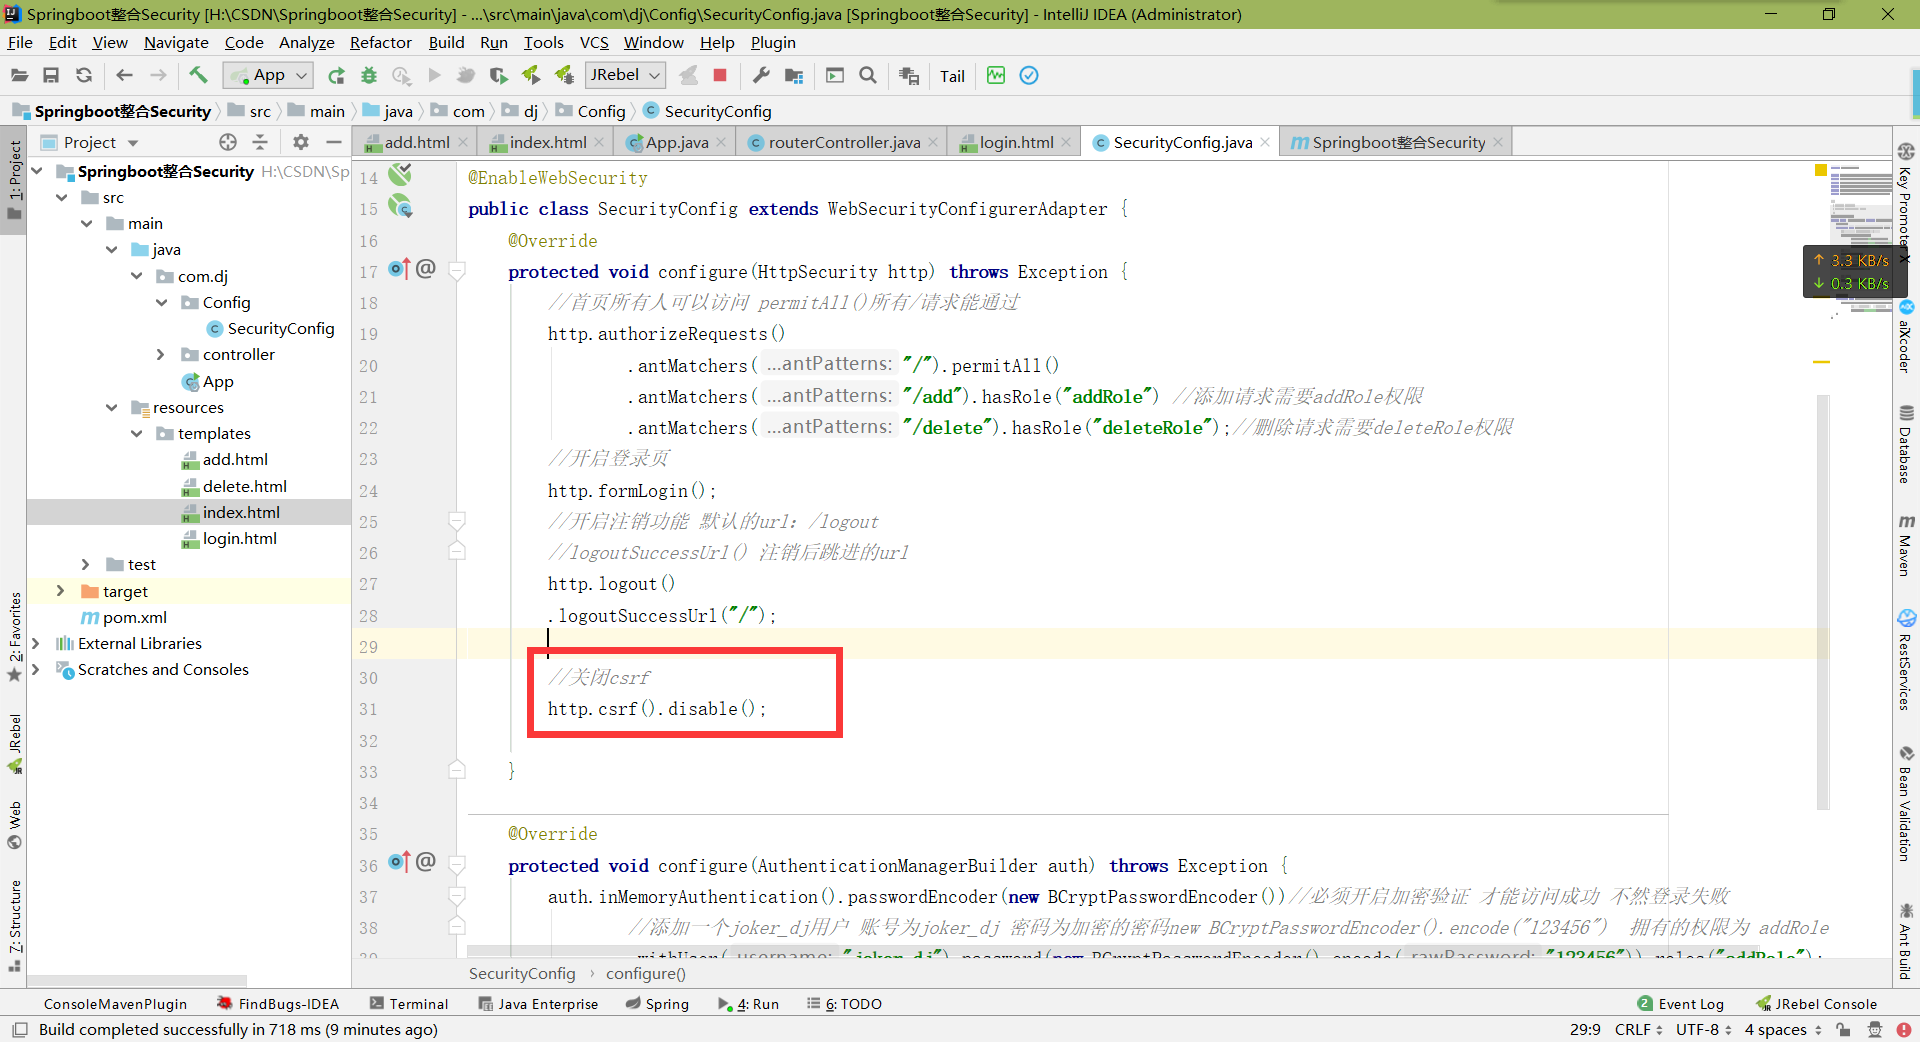This screenshot has width=1920, height=1042.
Task: Toggle the Maven tool window
Action: (x=1906, y=546)
